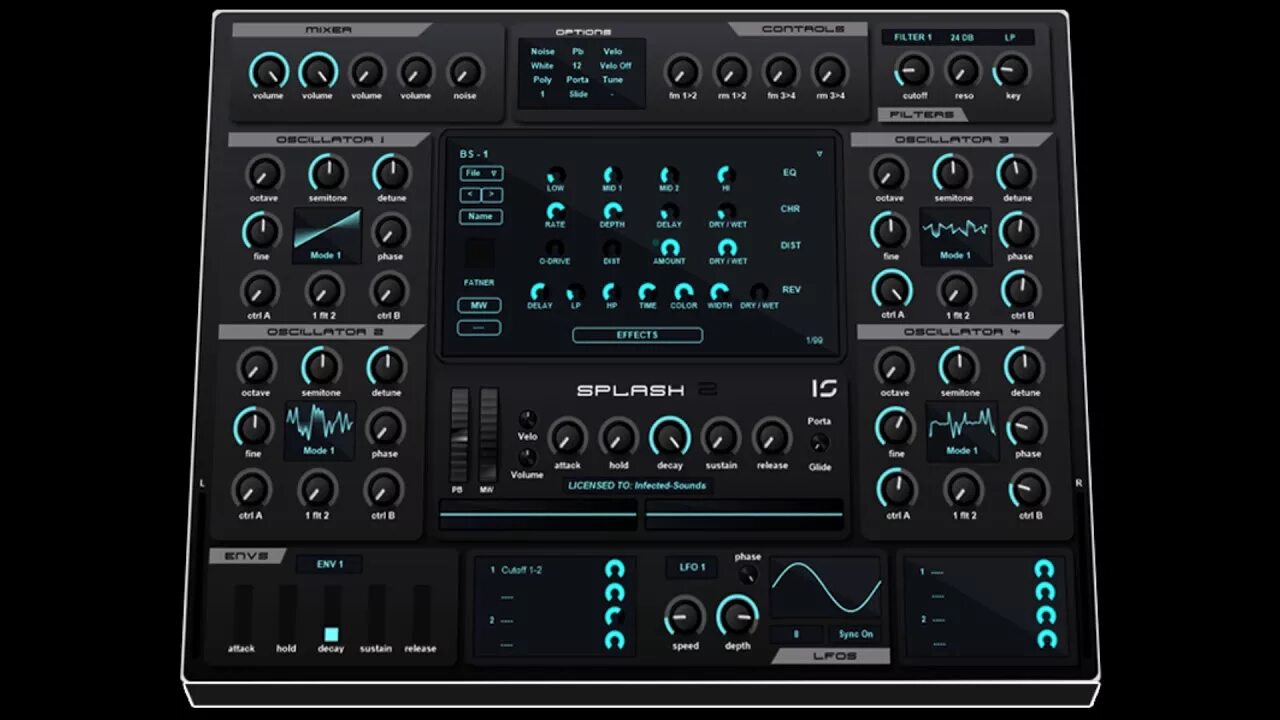Image resolution: width=1280 pixels, height=720 pixels.
Task: Toggle the MW button under FATNER
Action: [x=479, y=306]
